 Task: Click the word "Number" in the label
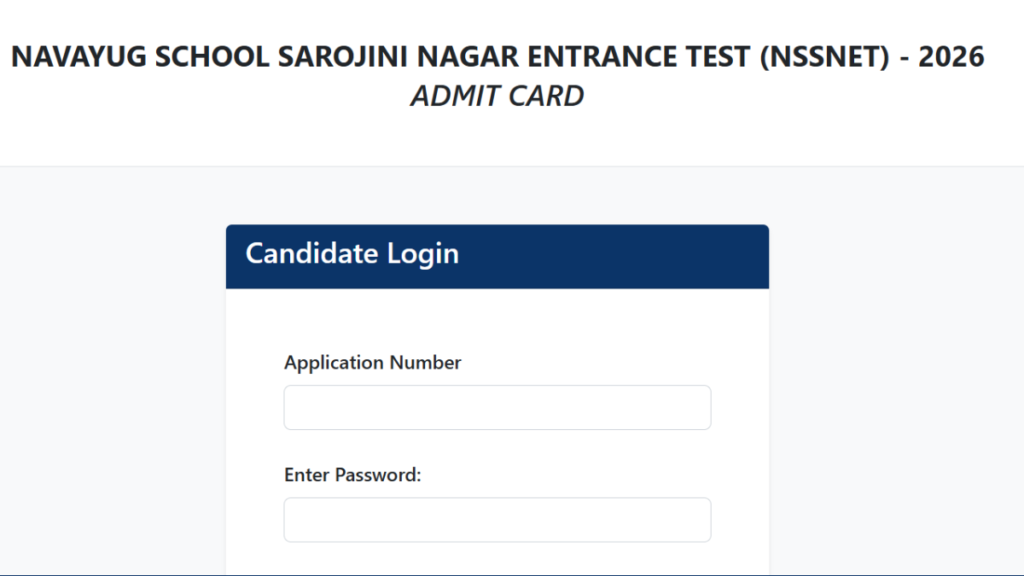pos(425,363)
